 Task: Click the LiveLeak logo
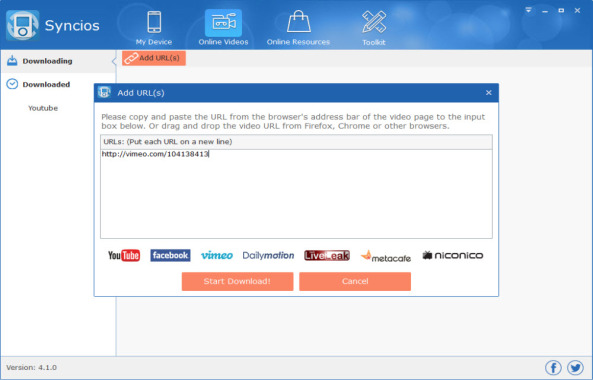[327, 256]
